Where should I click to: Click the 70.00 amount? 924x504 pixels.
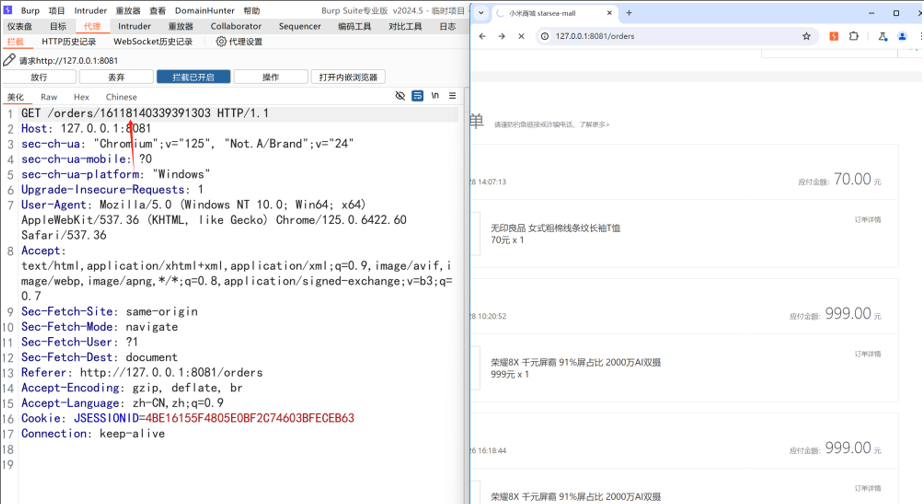[x=852, y=179]
